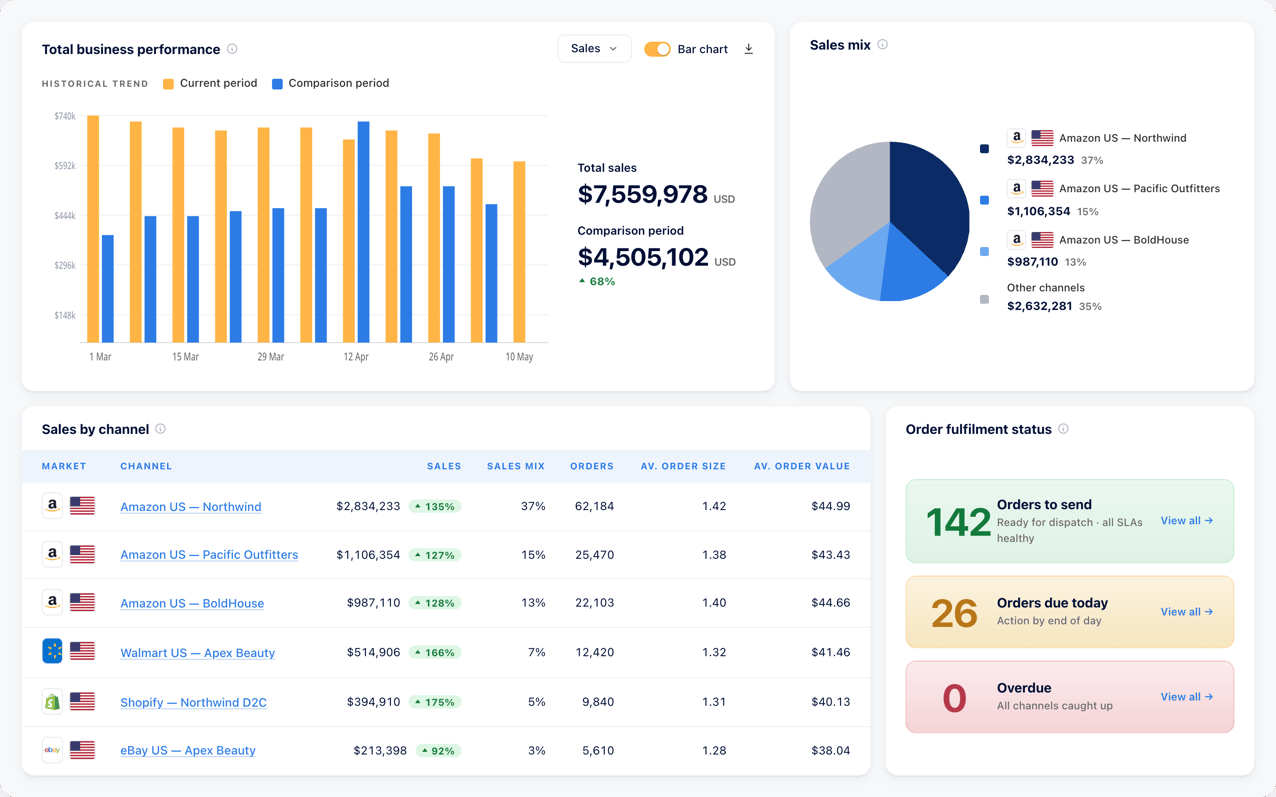Viewport: 1276px width, 797px height.
Task: Click the 62,184 orders cell
Action: pyautogui.click(x=594, y=507)
